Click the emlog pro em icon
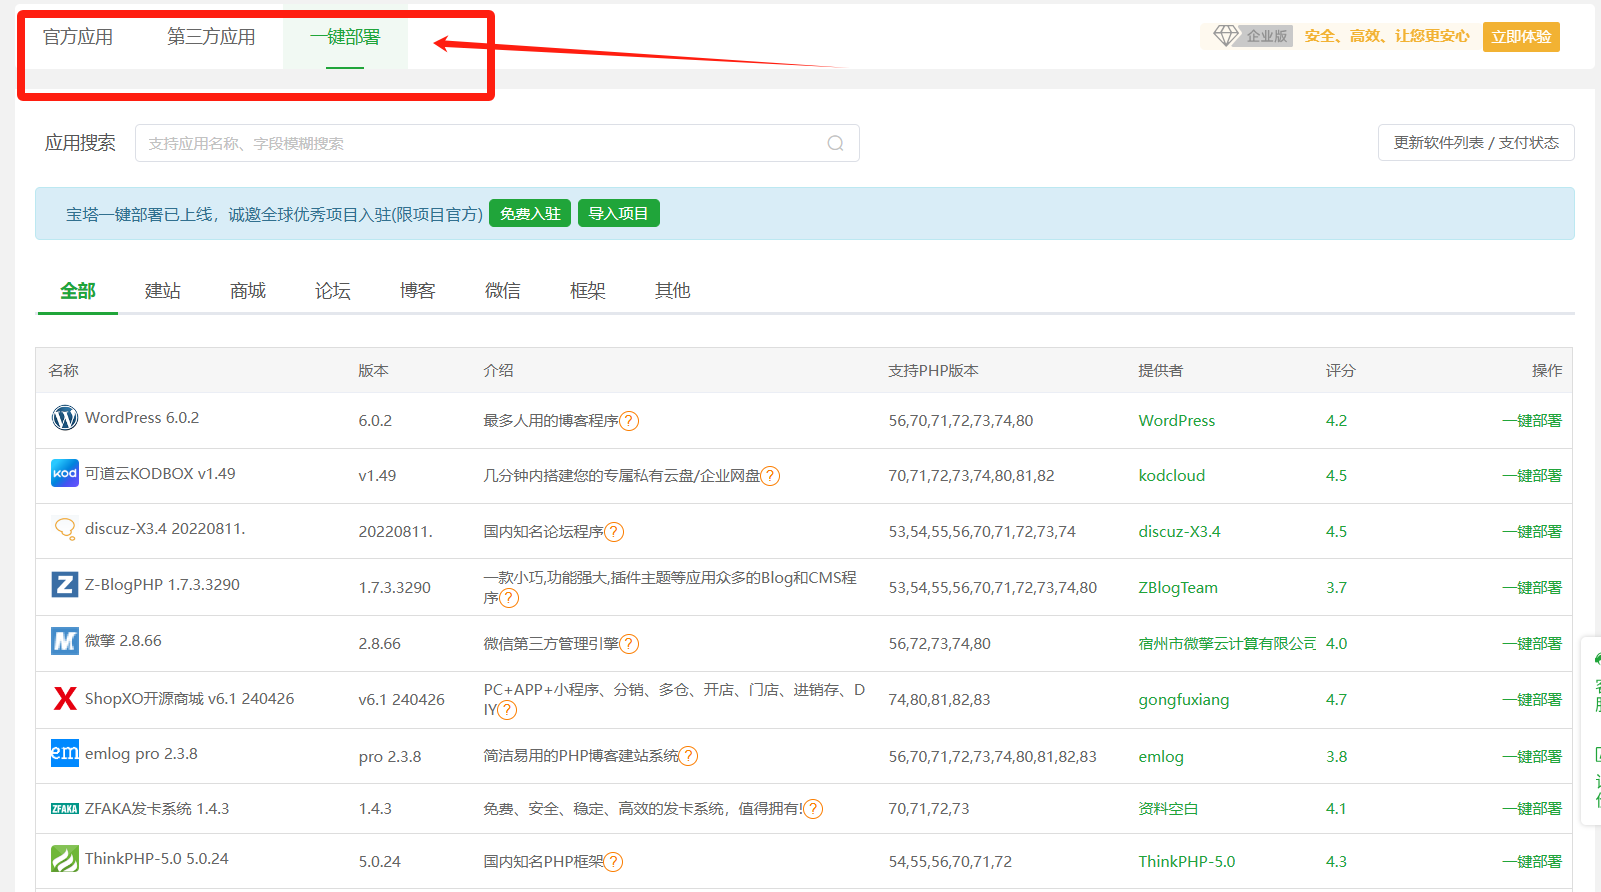Screen dimensions: 1601x892 tap(65, 753)
